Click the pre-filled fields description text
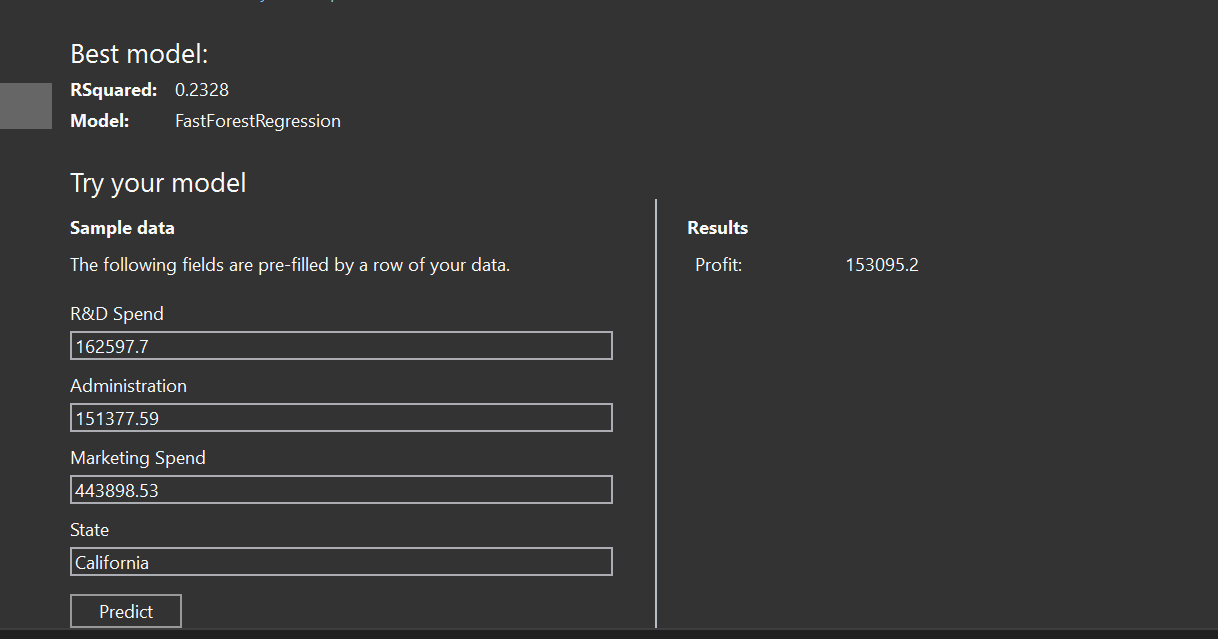1218x639 pixels. pos(290,264)
